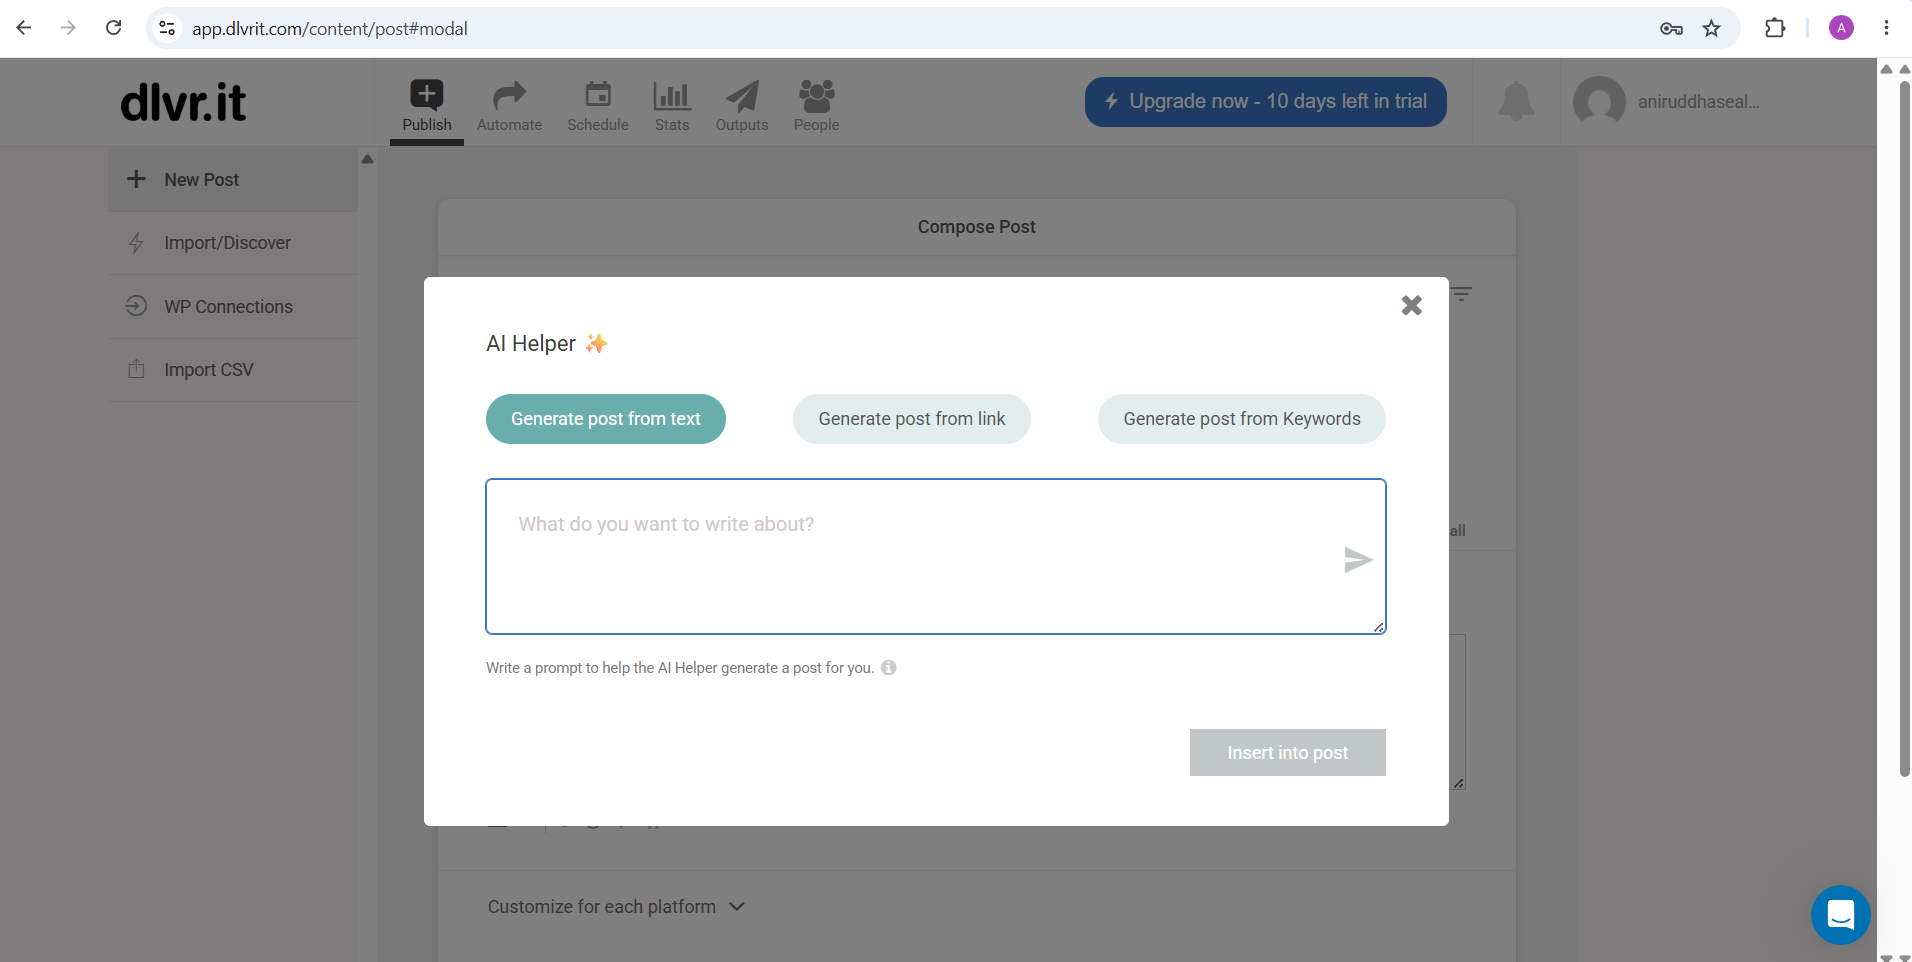Open WP Connections in sidebar
This screenshot has height=962, width=1912.
(233, 307)
